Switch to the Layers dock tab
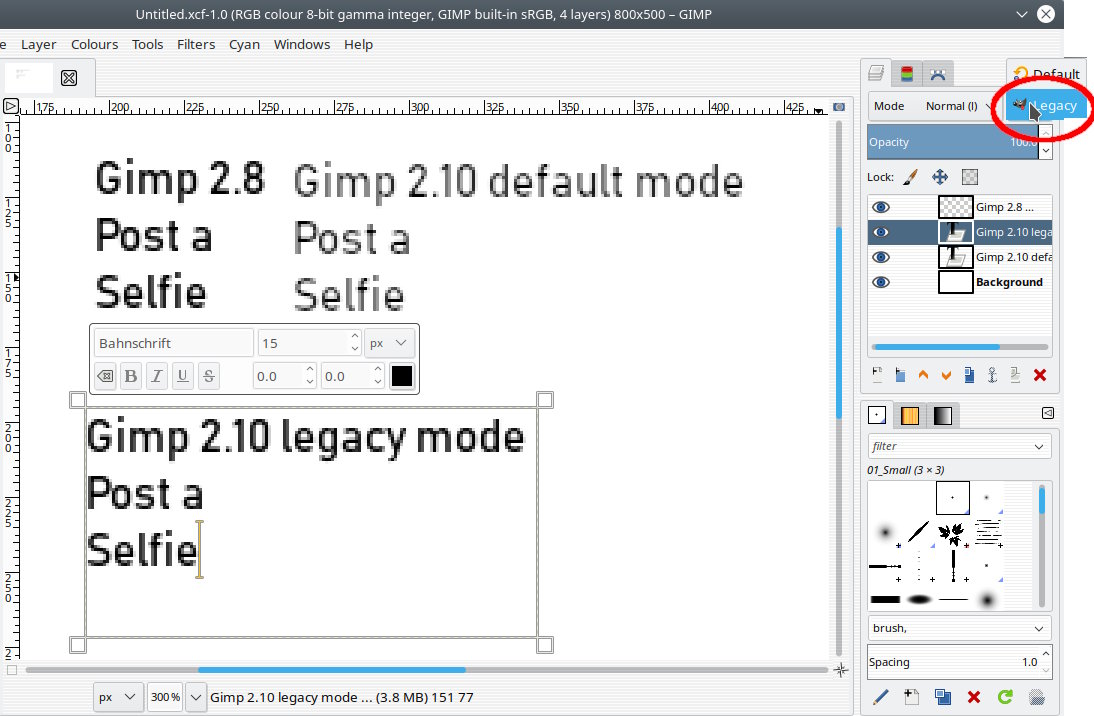This screenshot has width=1094, height=716. pos(876,73)
